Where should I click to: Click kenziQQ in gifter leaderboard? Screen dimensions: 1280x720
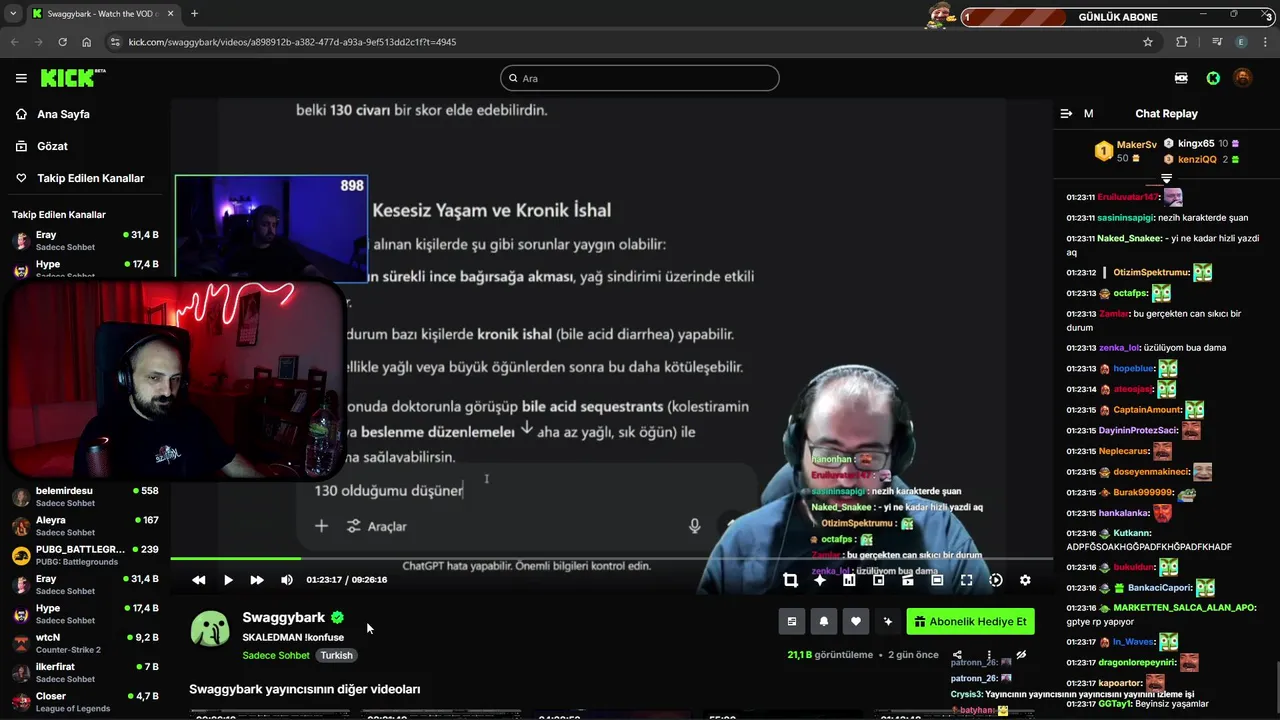[1198, 159]
